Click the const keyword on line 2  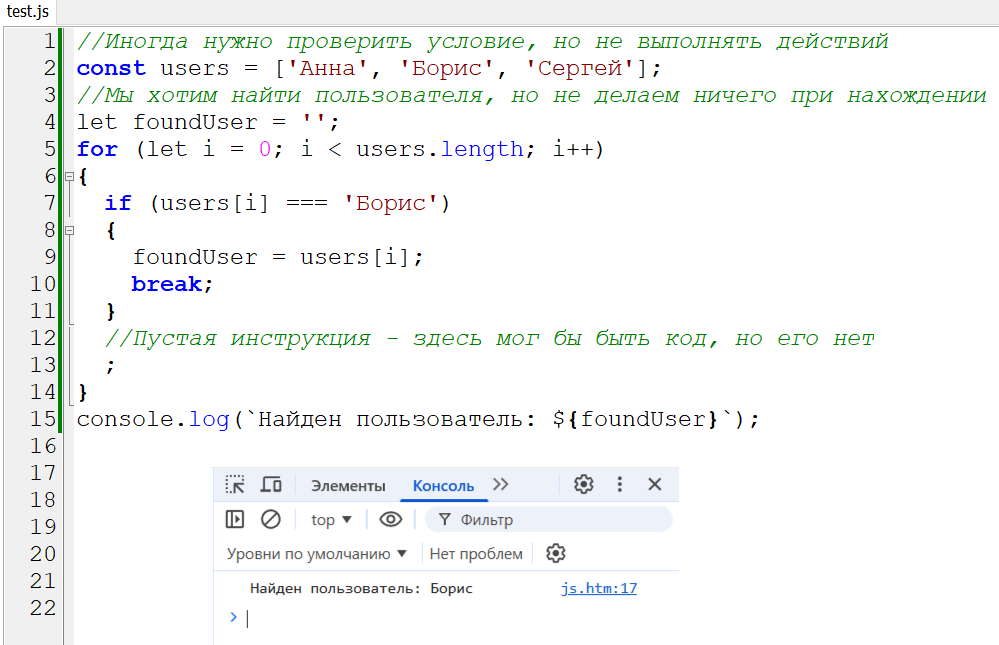[111, 68]
